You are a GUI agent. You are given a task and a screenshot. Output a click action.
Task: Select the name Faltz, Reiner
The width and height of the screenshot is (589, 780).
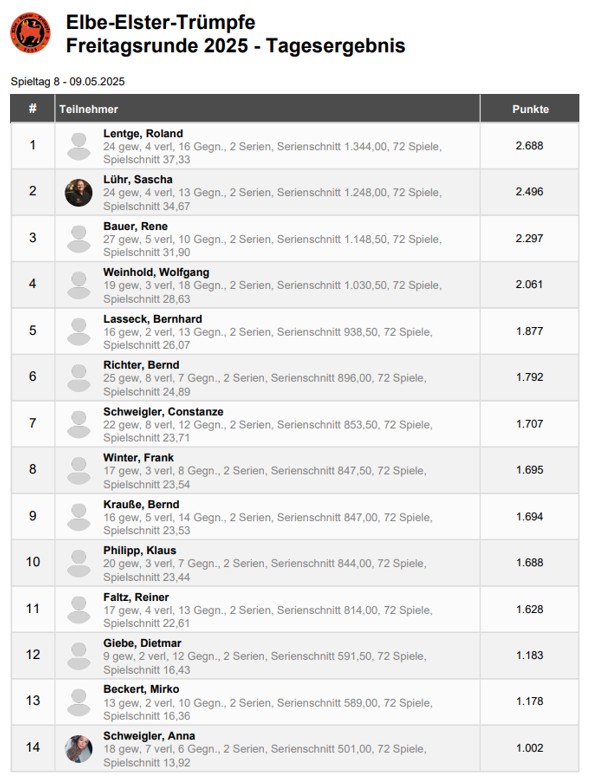pyautogui.click(x=136, y=597)
